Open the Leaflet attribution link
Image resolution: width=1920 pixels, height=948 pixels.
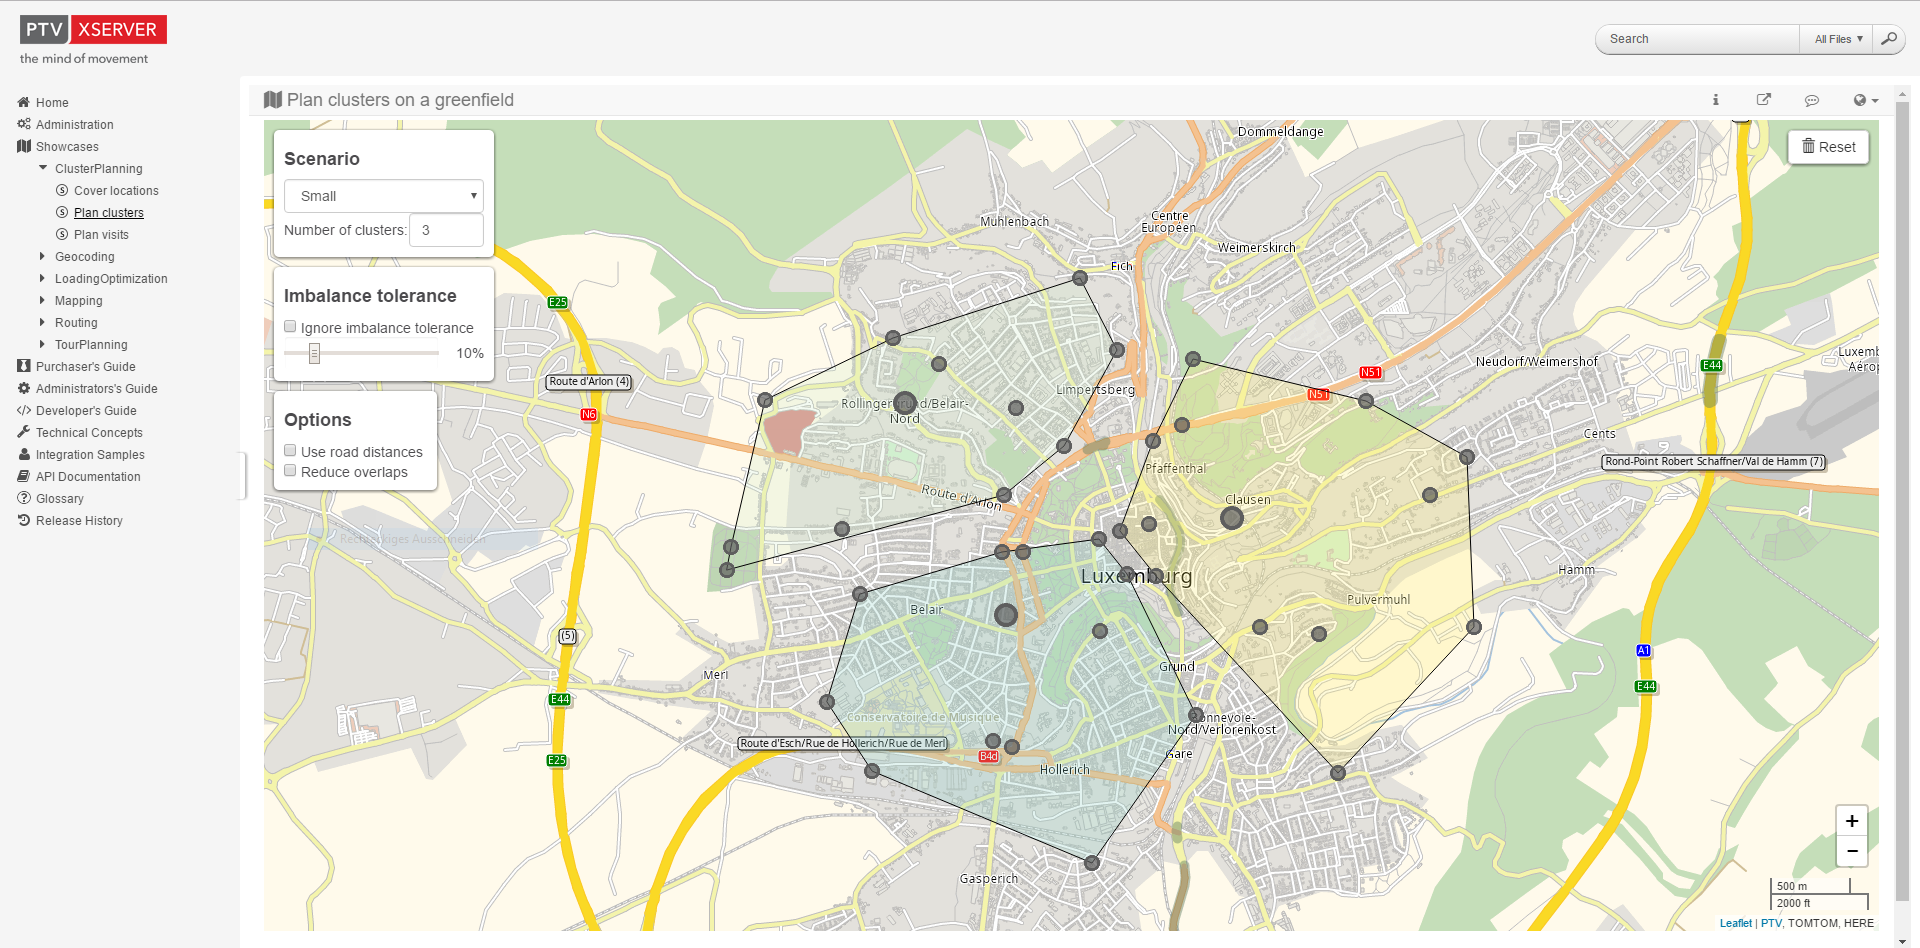click(x=1735, y=923)
